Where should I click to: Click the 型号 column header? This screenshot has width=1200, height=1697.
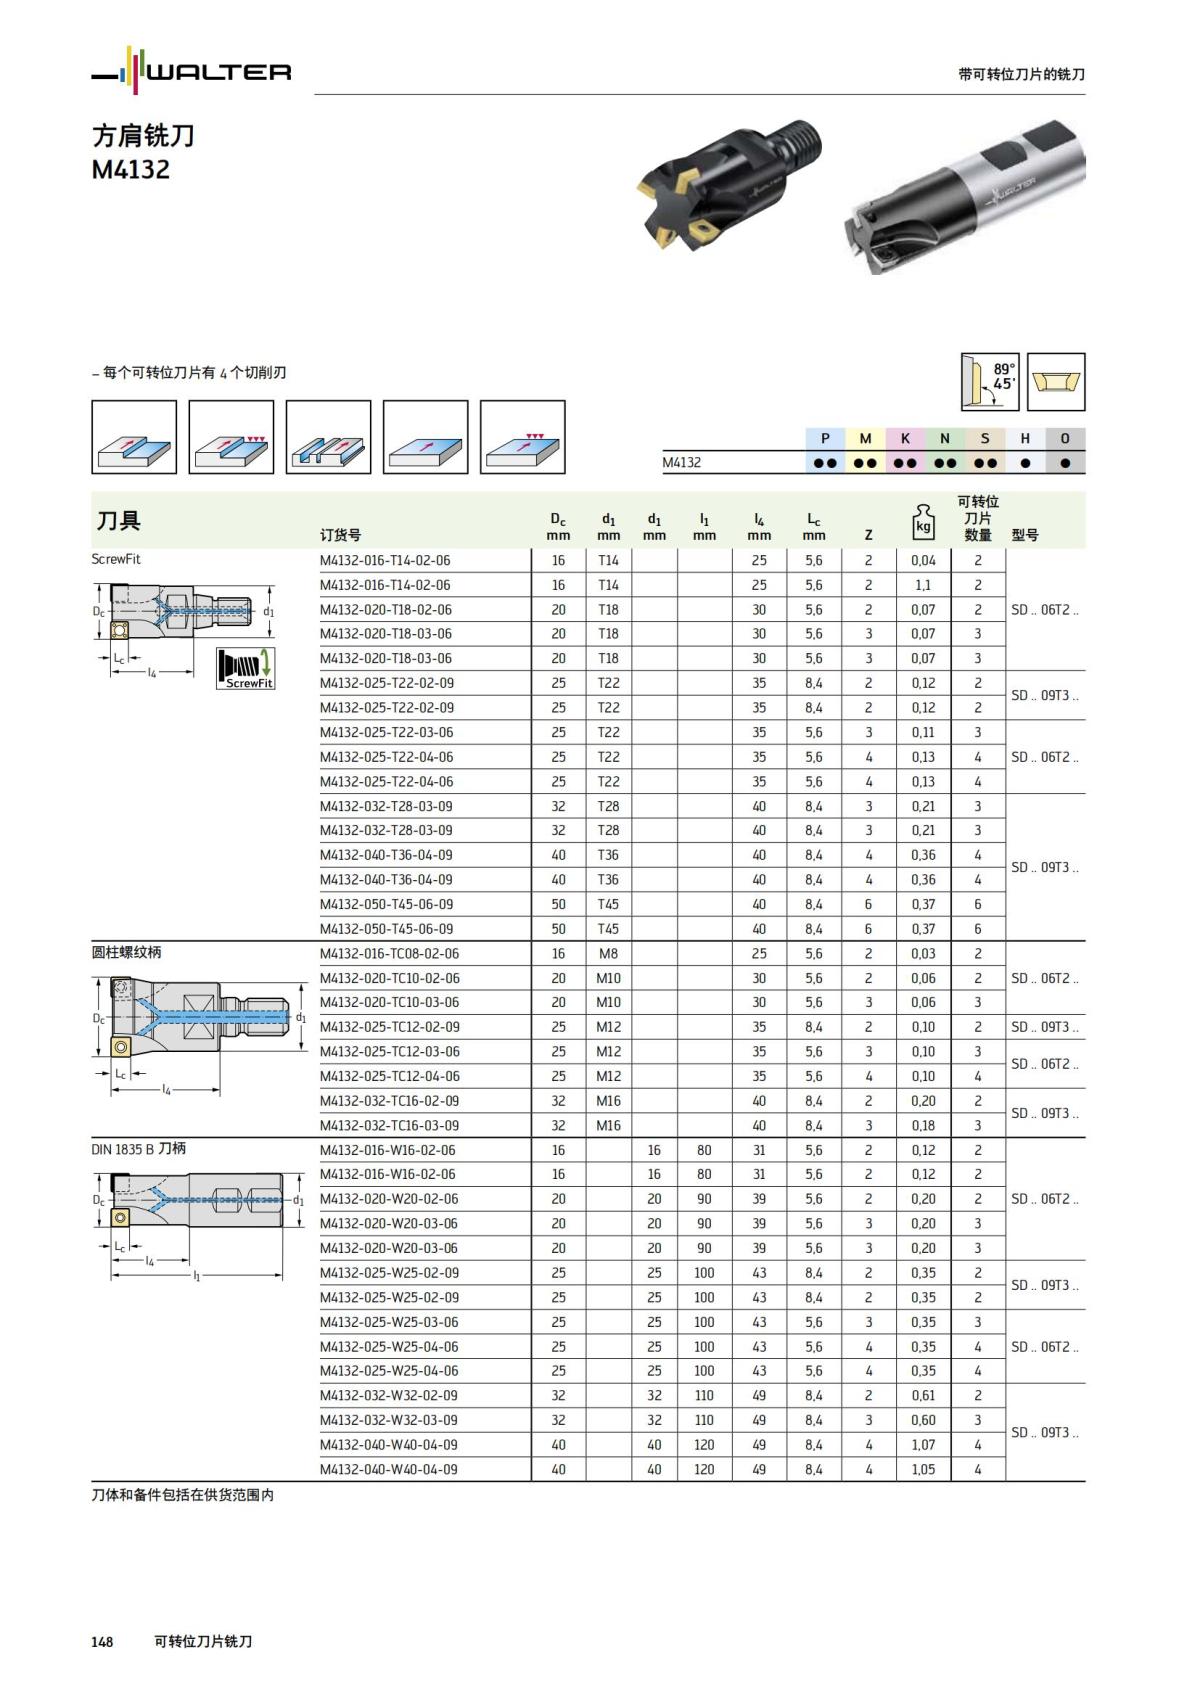point(1025,535)
